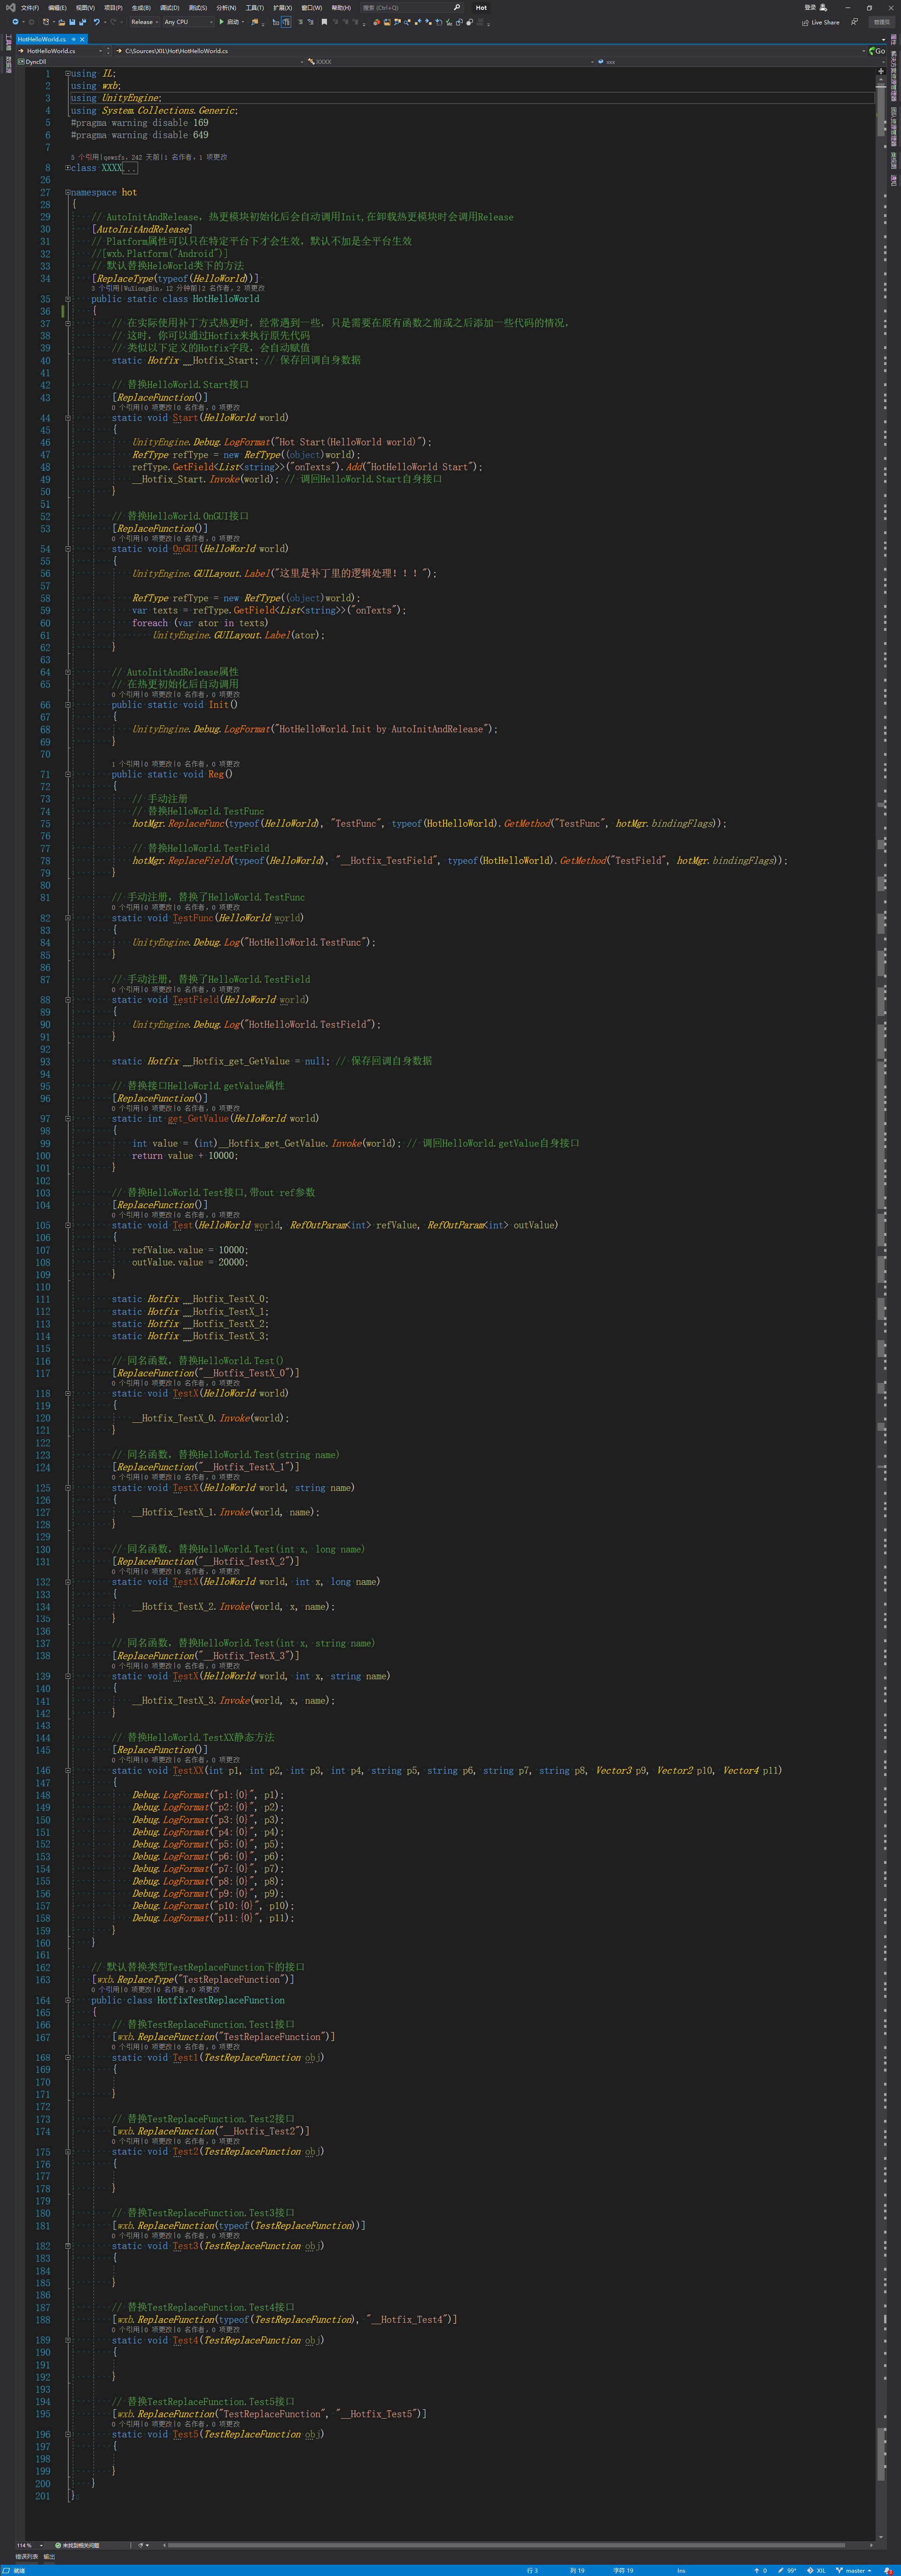Open the 文件(F) menu
The image size is (901, 2576).
[x=30, y=8]
